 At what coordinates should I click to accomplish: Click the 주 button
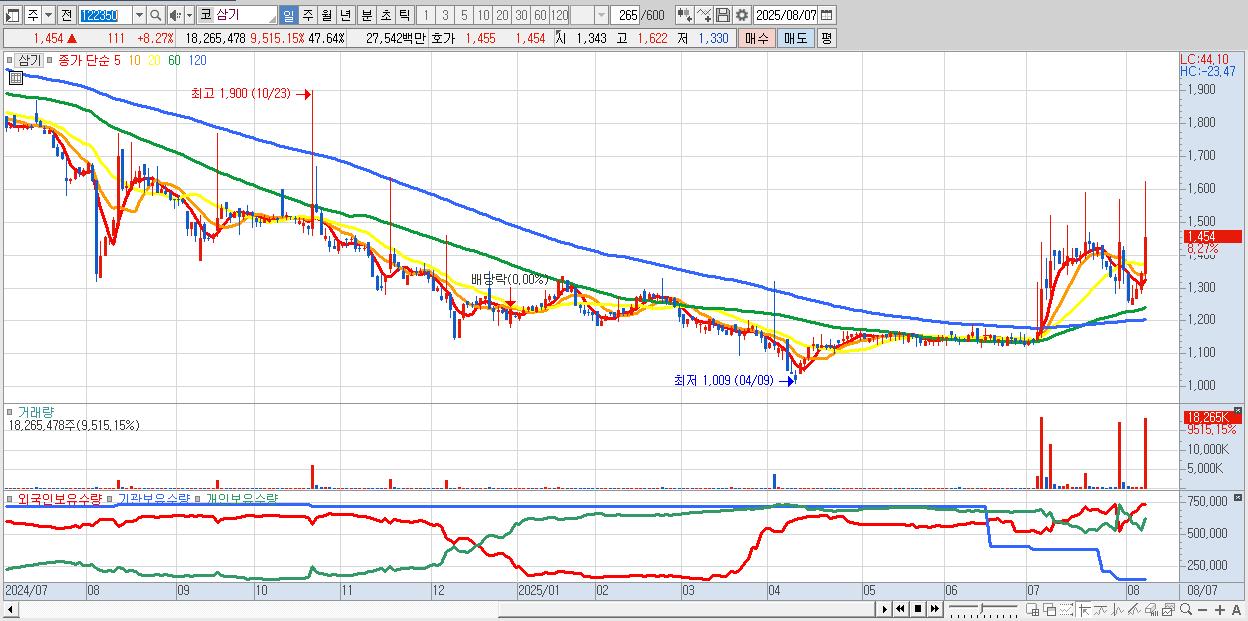pyautogui.click(x=32, y=15)
